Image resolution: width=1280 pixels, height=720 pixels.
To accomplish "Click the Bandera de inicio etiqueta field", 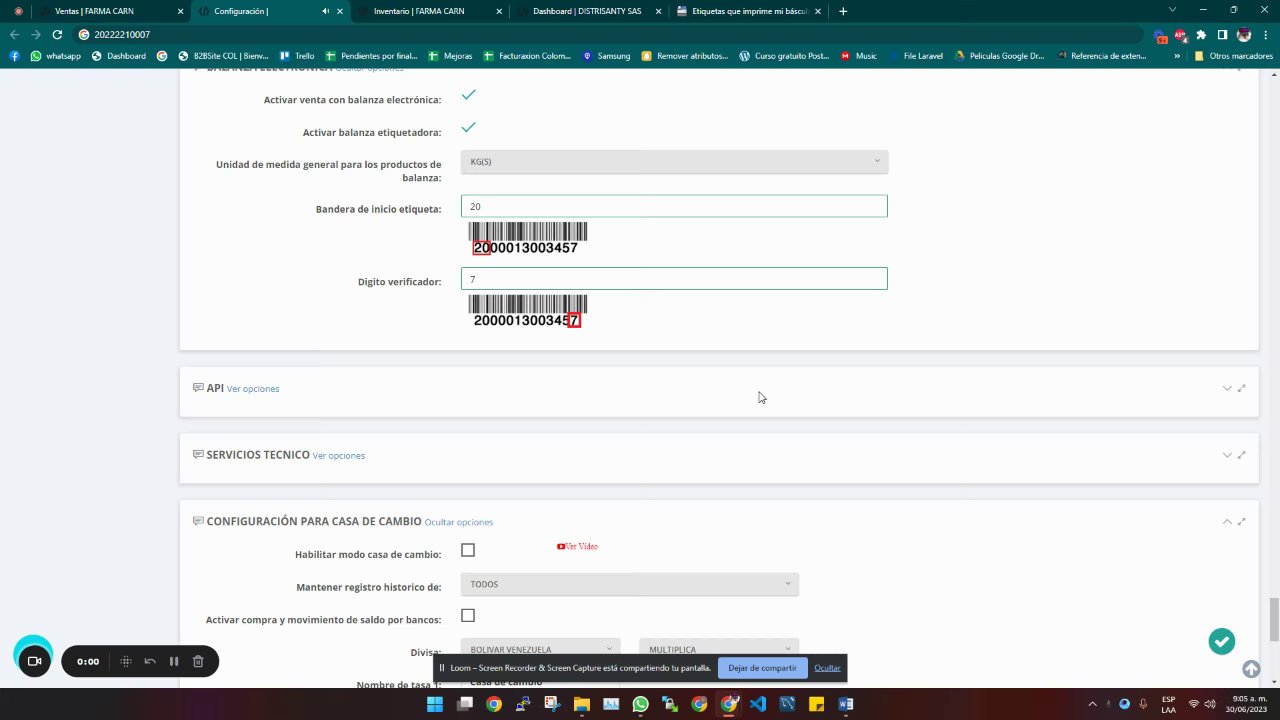I will pos(674,206).
